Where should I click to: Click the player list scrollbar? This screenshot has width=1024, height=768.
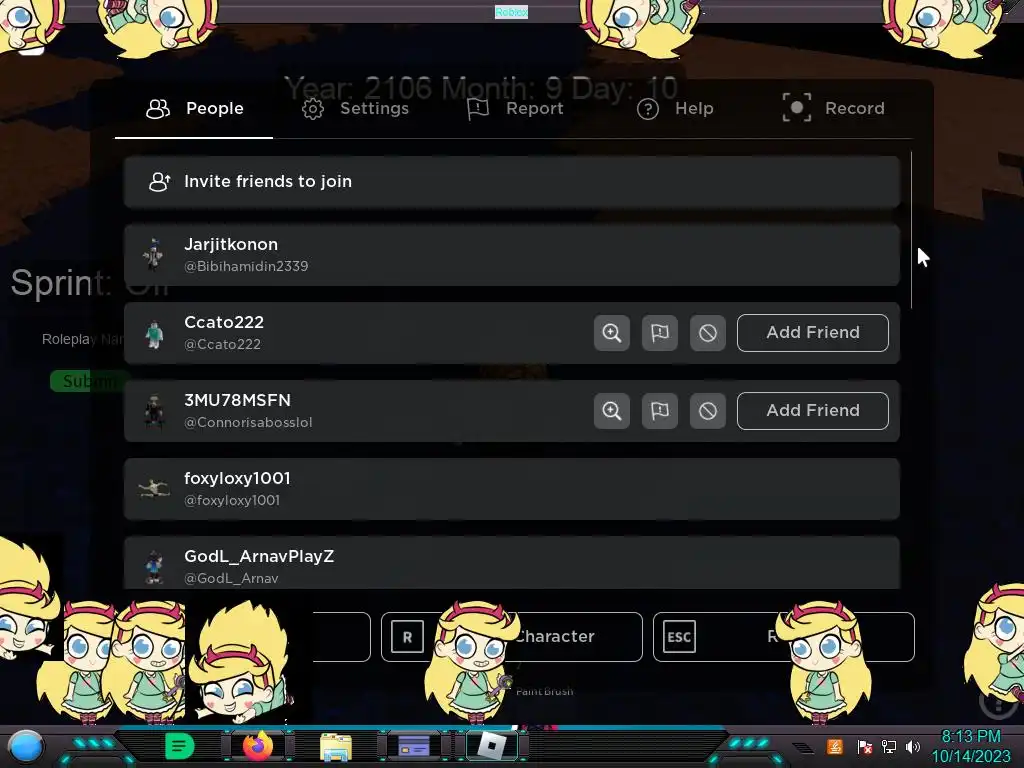pyautogui.click(x=911, y=230)
